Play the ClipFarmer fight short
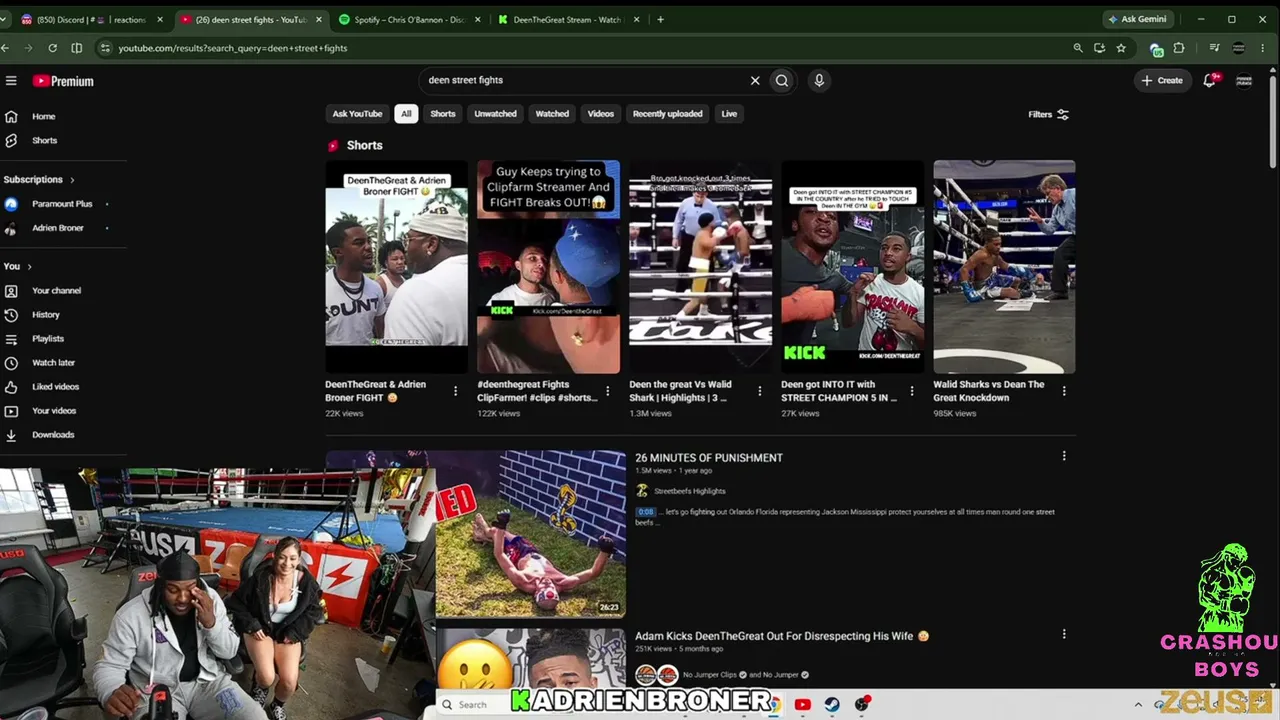1280x720 pixels. click(x=548, y=267)
